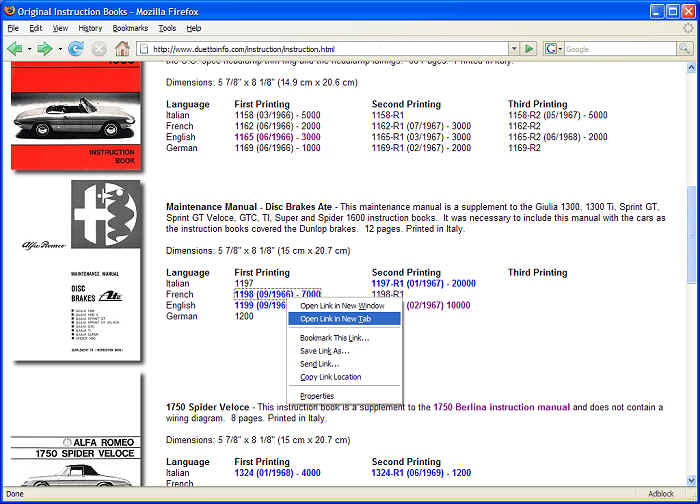Click the red Spider instruction book cover

[x=76, y=117]
